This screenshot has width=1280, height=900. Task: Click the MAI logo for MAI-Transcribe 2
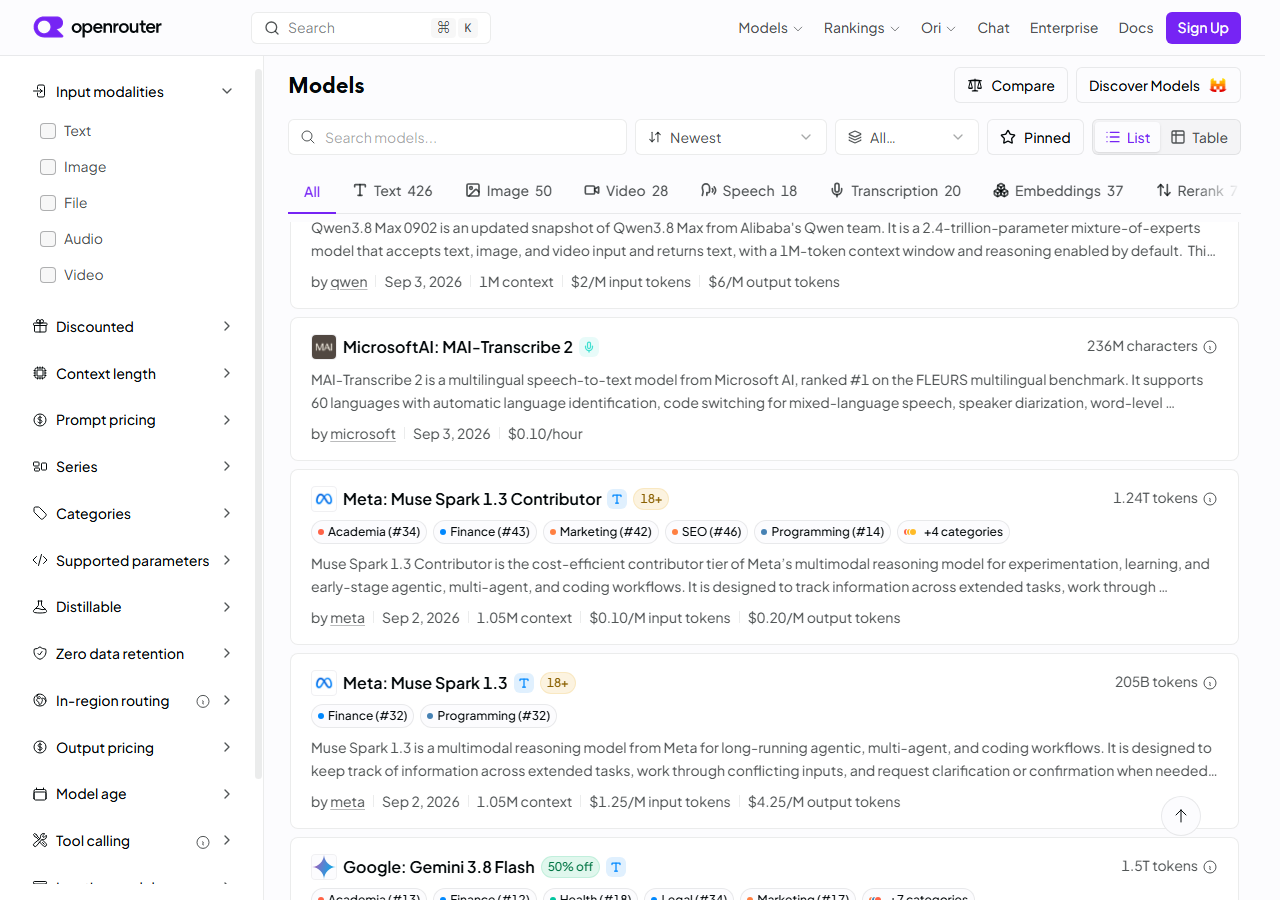click(324, 347)
